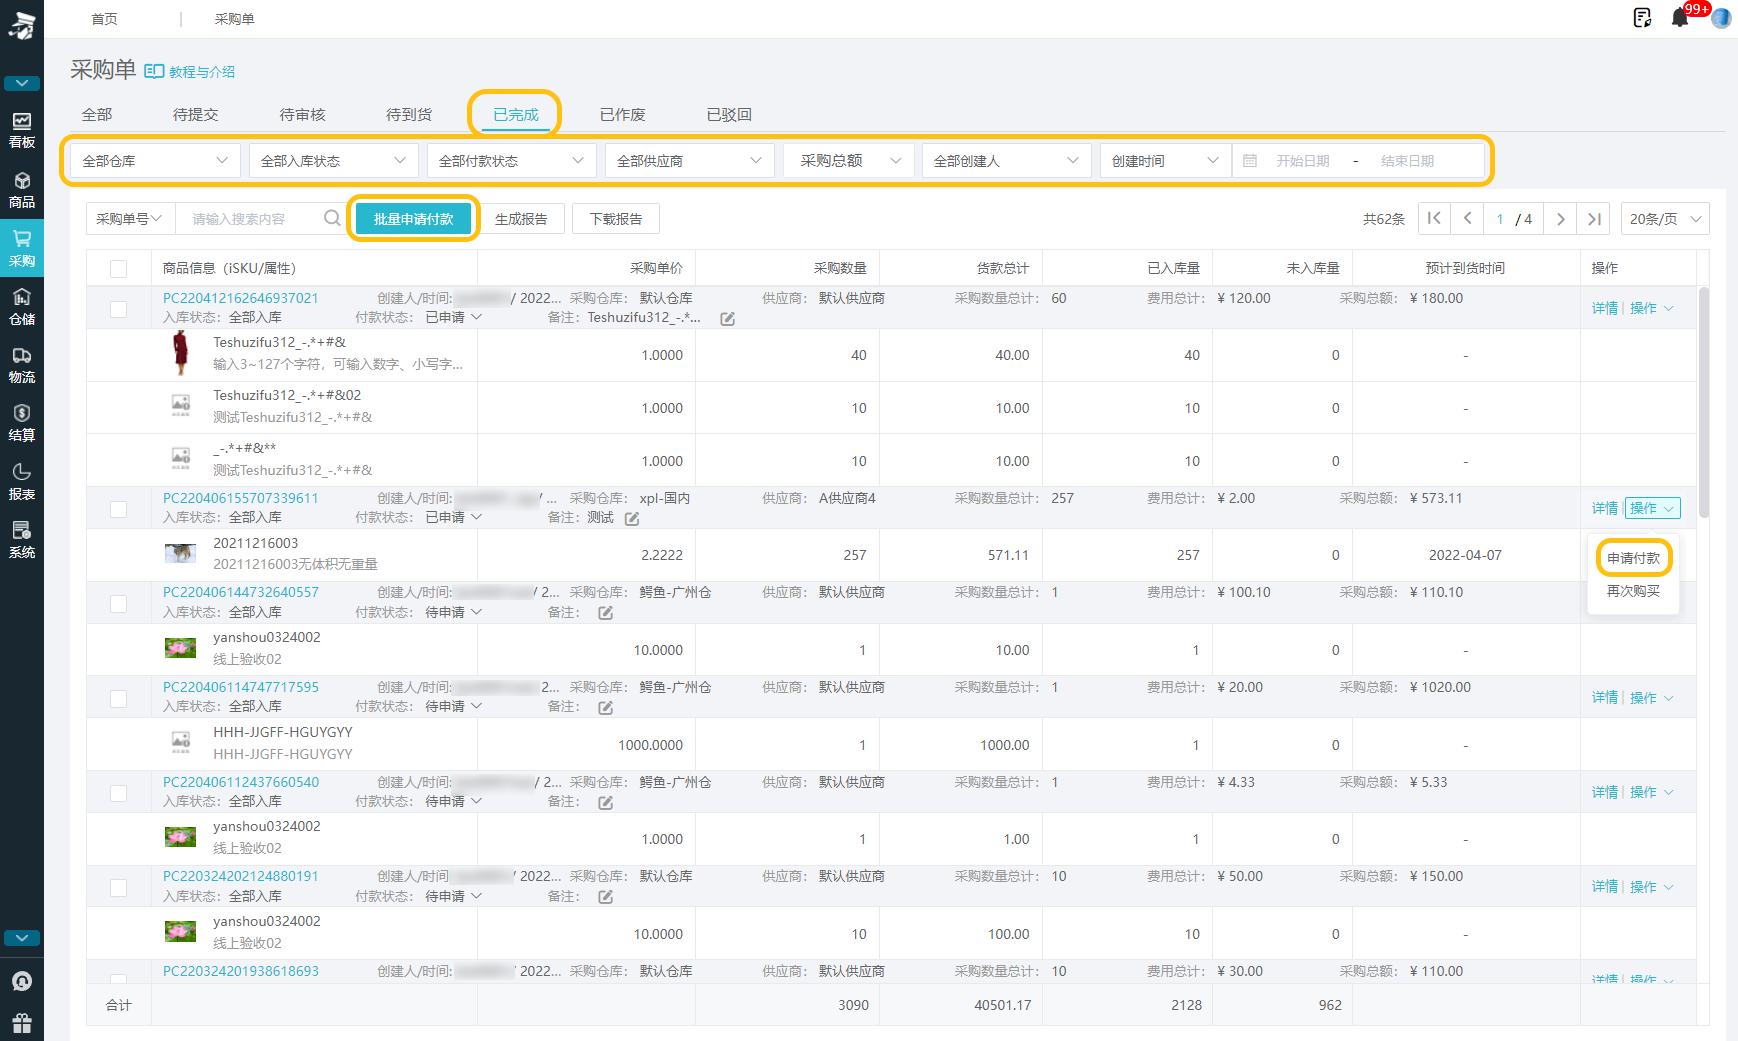Open the 采购单号 search type dropdown
This screenshot has width=1738, height=1041.
[x=130, y=218]
